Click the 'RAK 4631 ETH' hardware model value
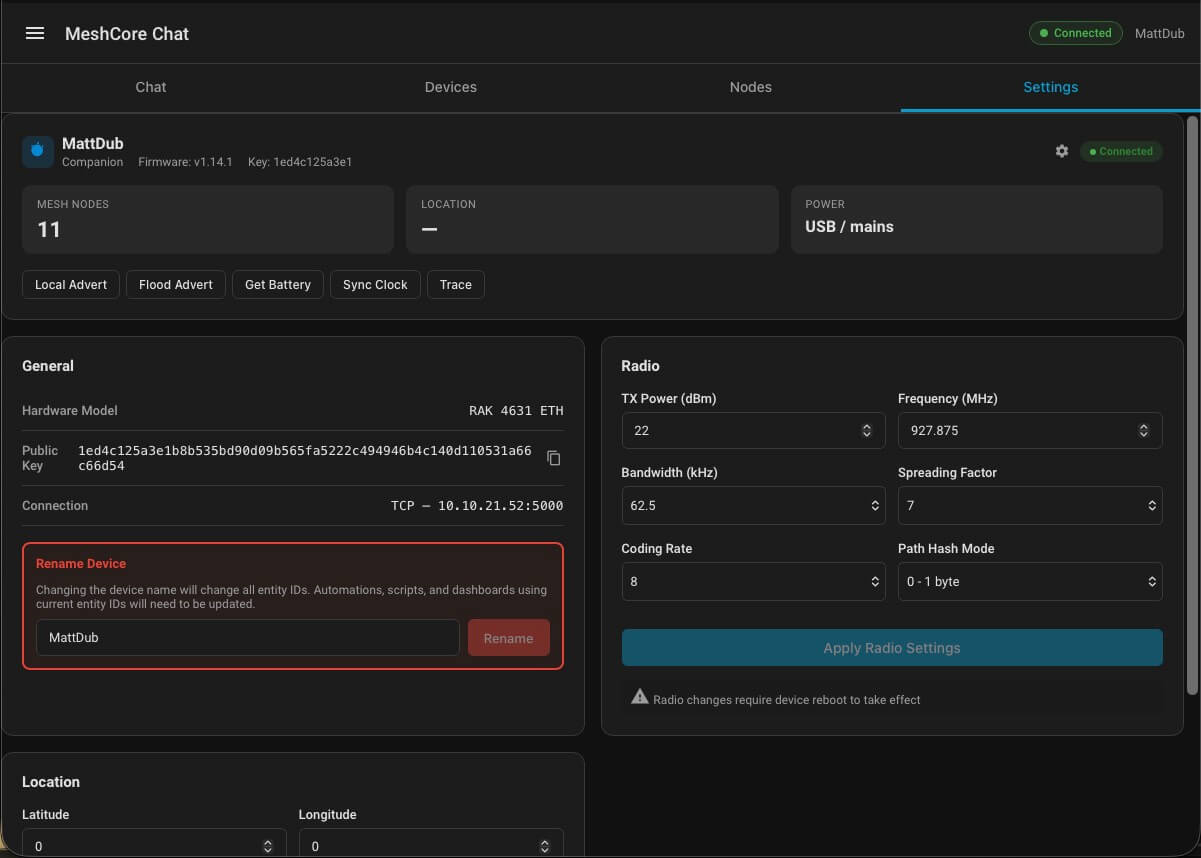The height and width of the screenshot is (858, 1201). coord(516,411)
